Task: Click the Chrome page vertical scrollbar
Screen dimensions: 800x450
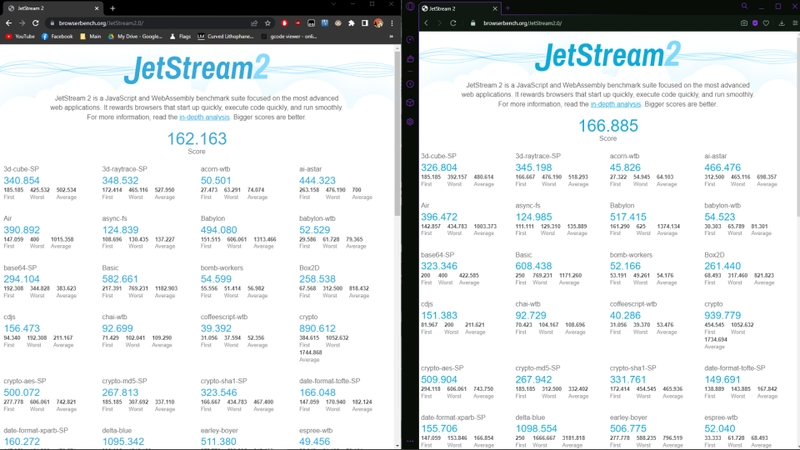Action: click(x=397, y=134)
